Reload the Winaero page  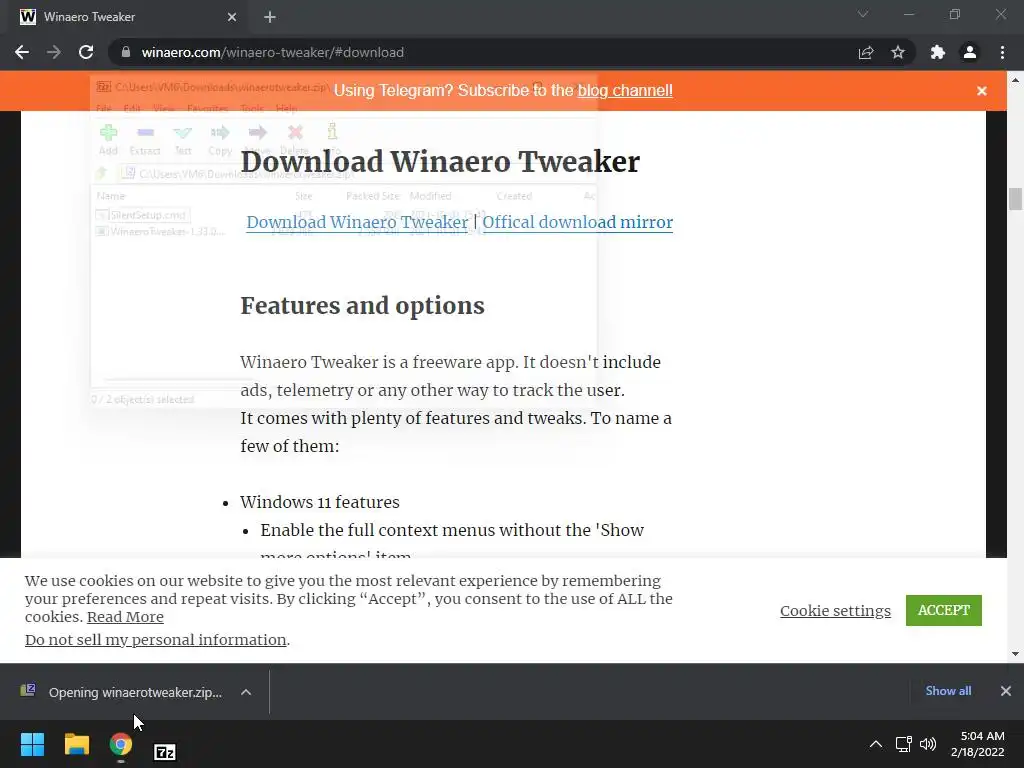pyautogui.click(x=86, y=52)
